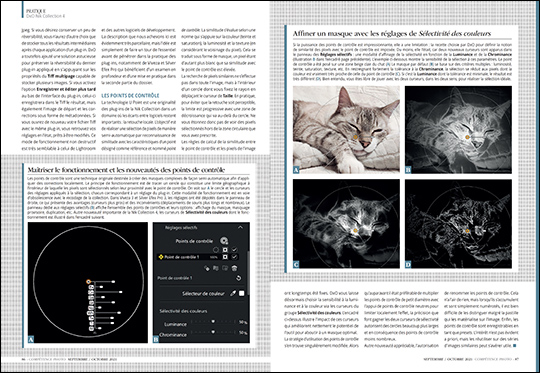Click the heading LES POINTS DE CONTRÔLE
The width and height of the screenshot is (540, 373).
(x=130, y=95)
